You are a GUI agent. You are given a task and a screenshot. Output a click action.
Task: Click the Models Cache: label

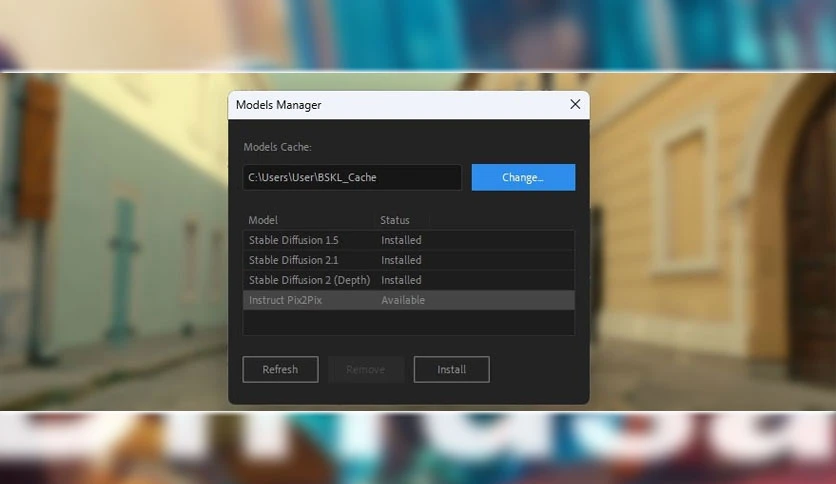[277, 147]
